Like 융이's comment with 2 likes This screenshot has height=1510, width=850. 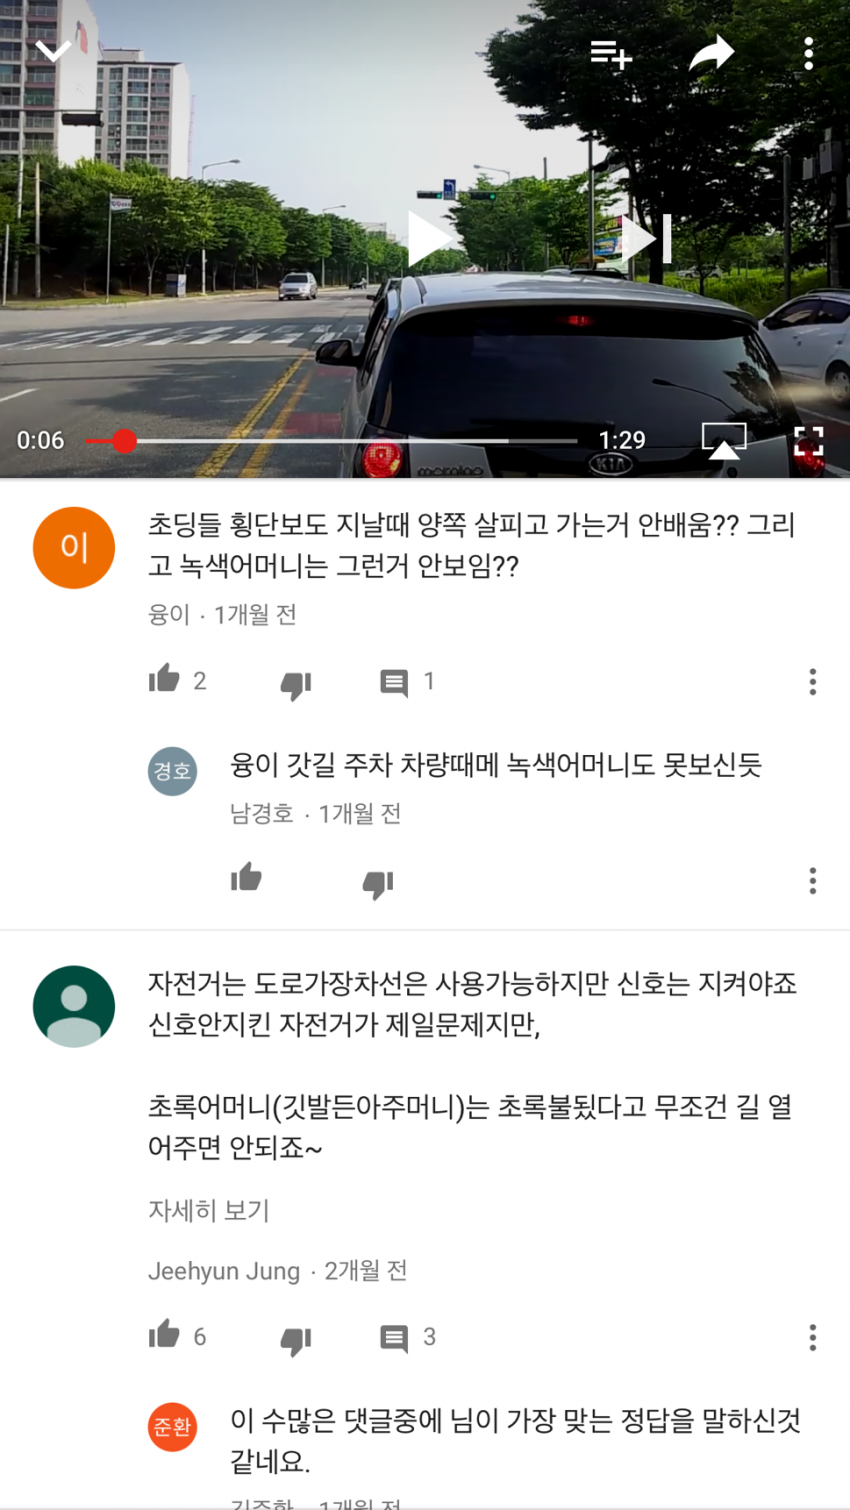click(165, 679)
